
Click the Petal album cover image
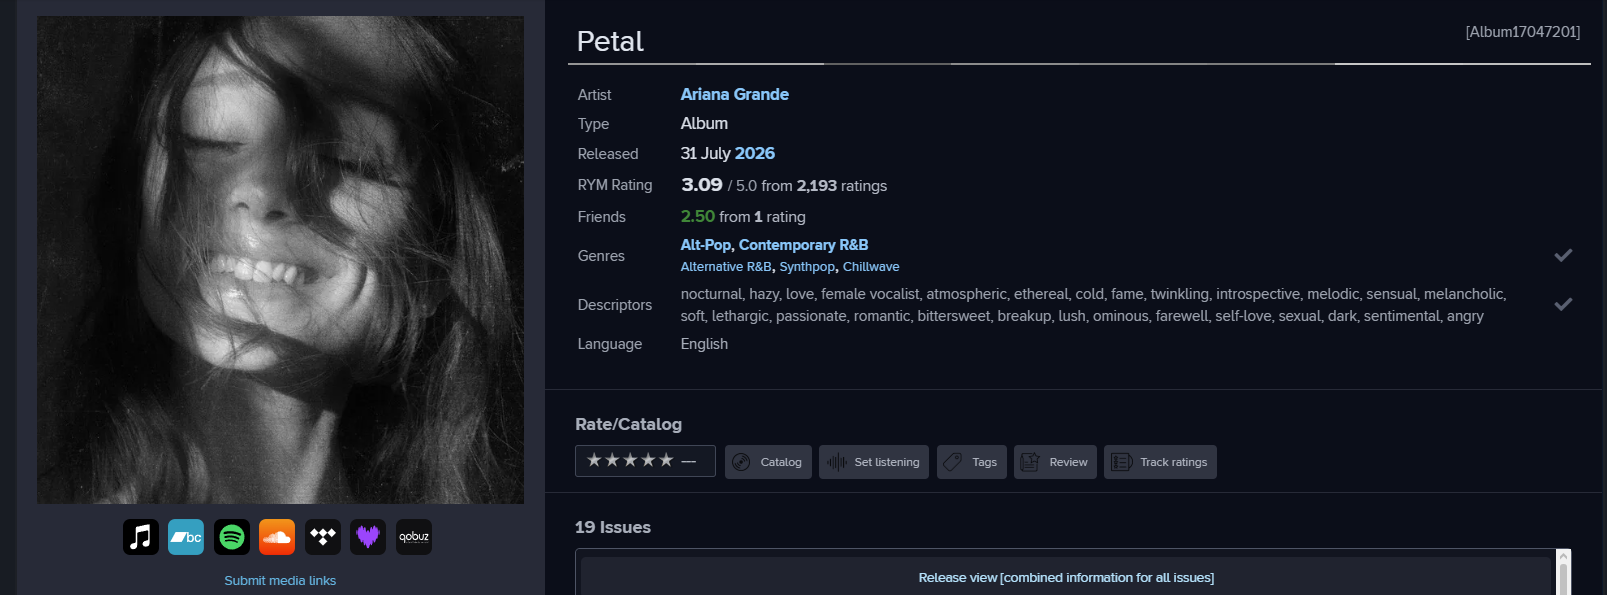coord(281,260)
